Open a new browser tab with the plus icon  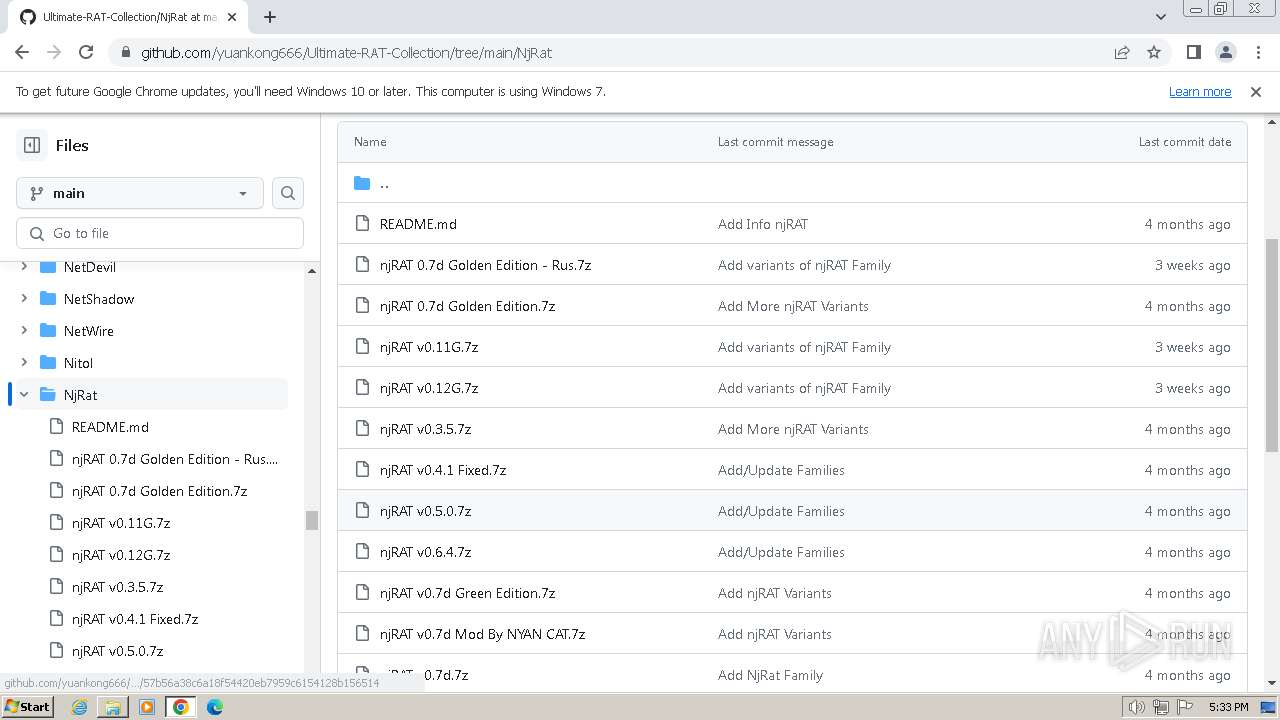click(x=270, y=17)
